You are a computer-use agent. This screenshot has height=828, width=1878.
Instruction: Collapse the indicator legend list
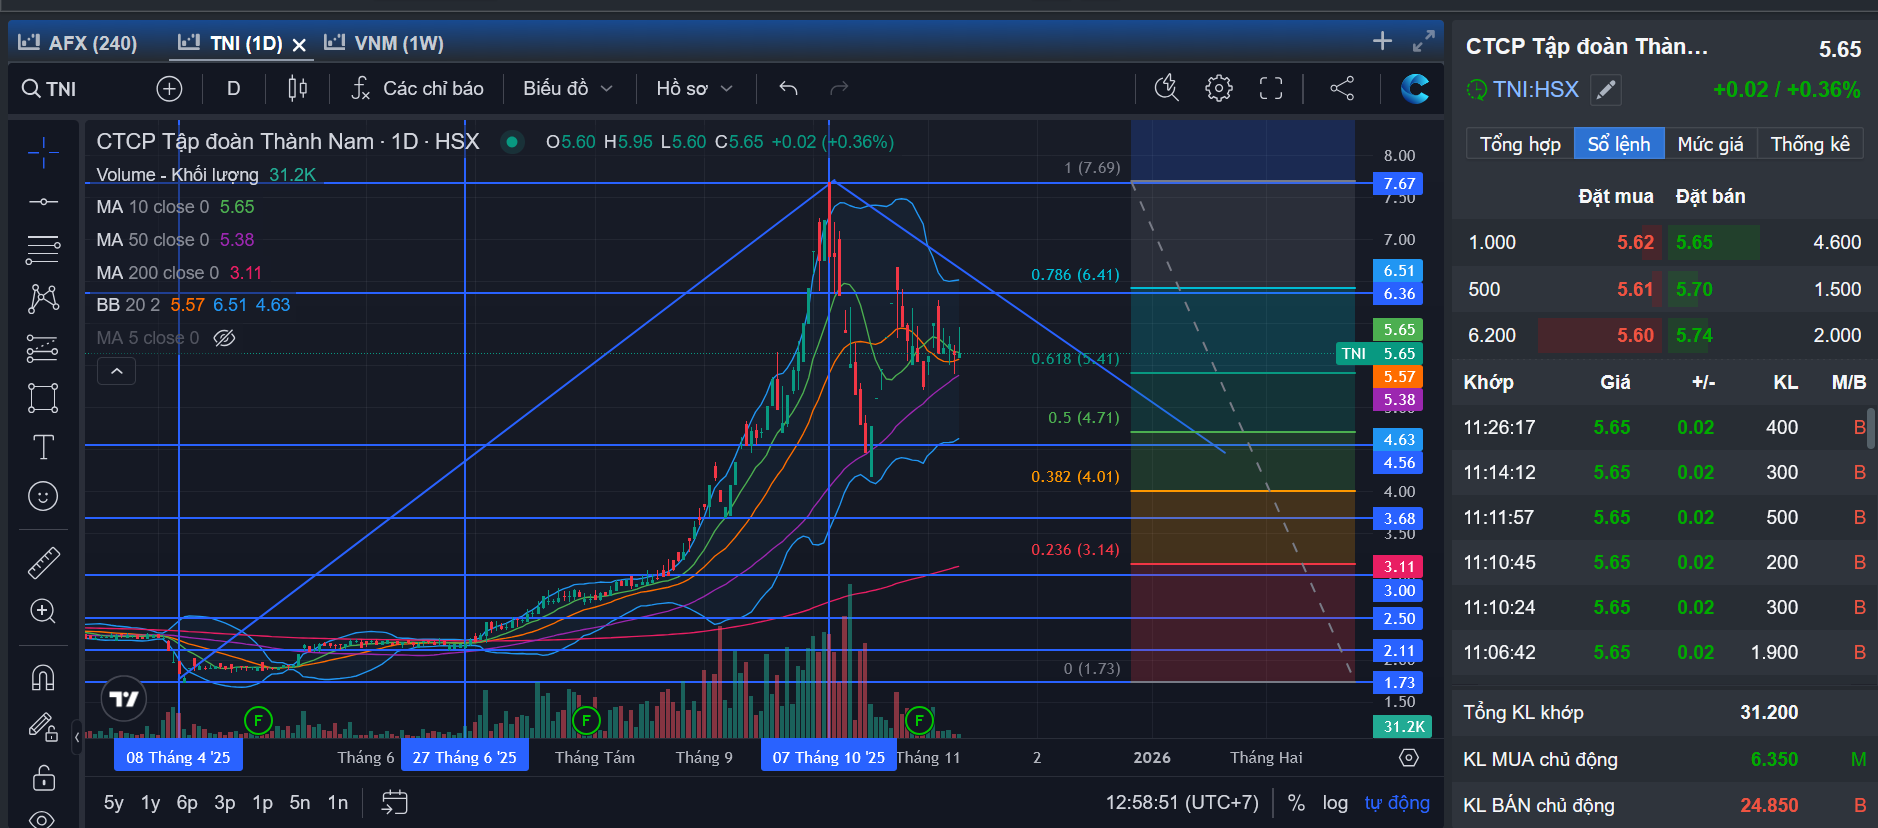coord(116,371)
